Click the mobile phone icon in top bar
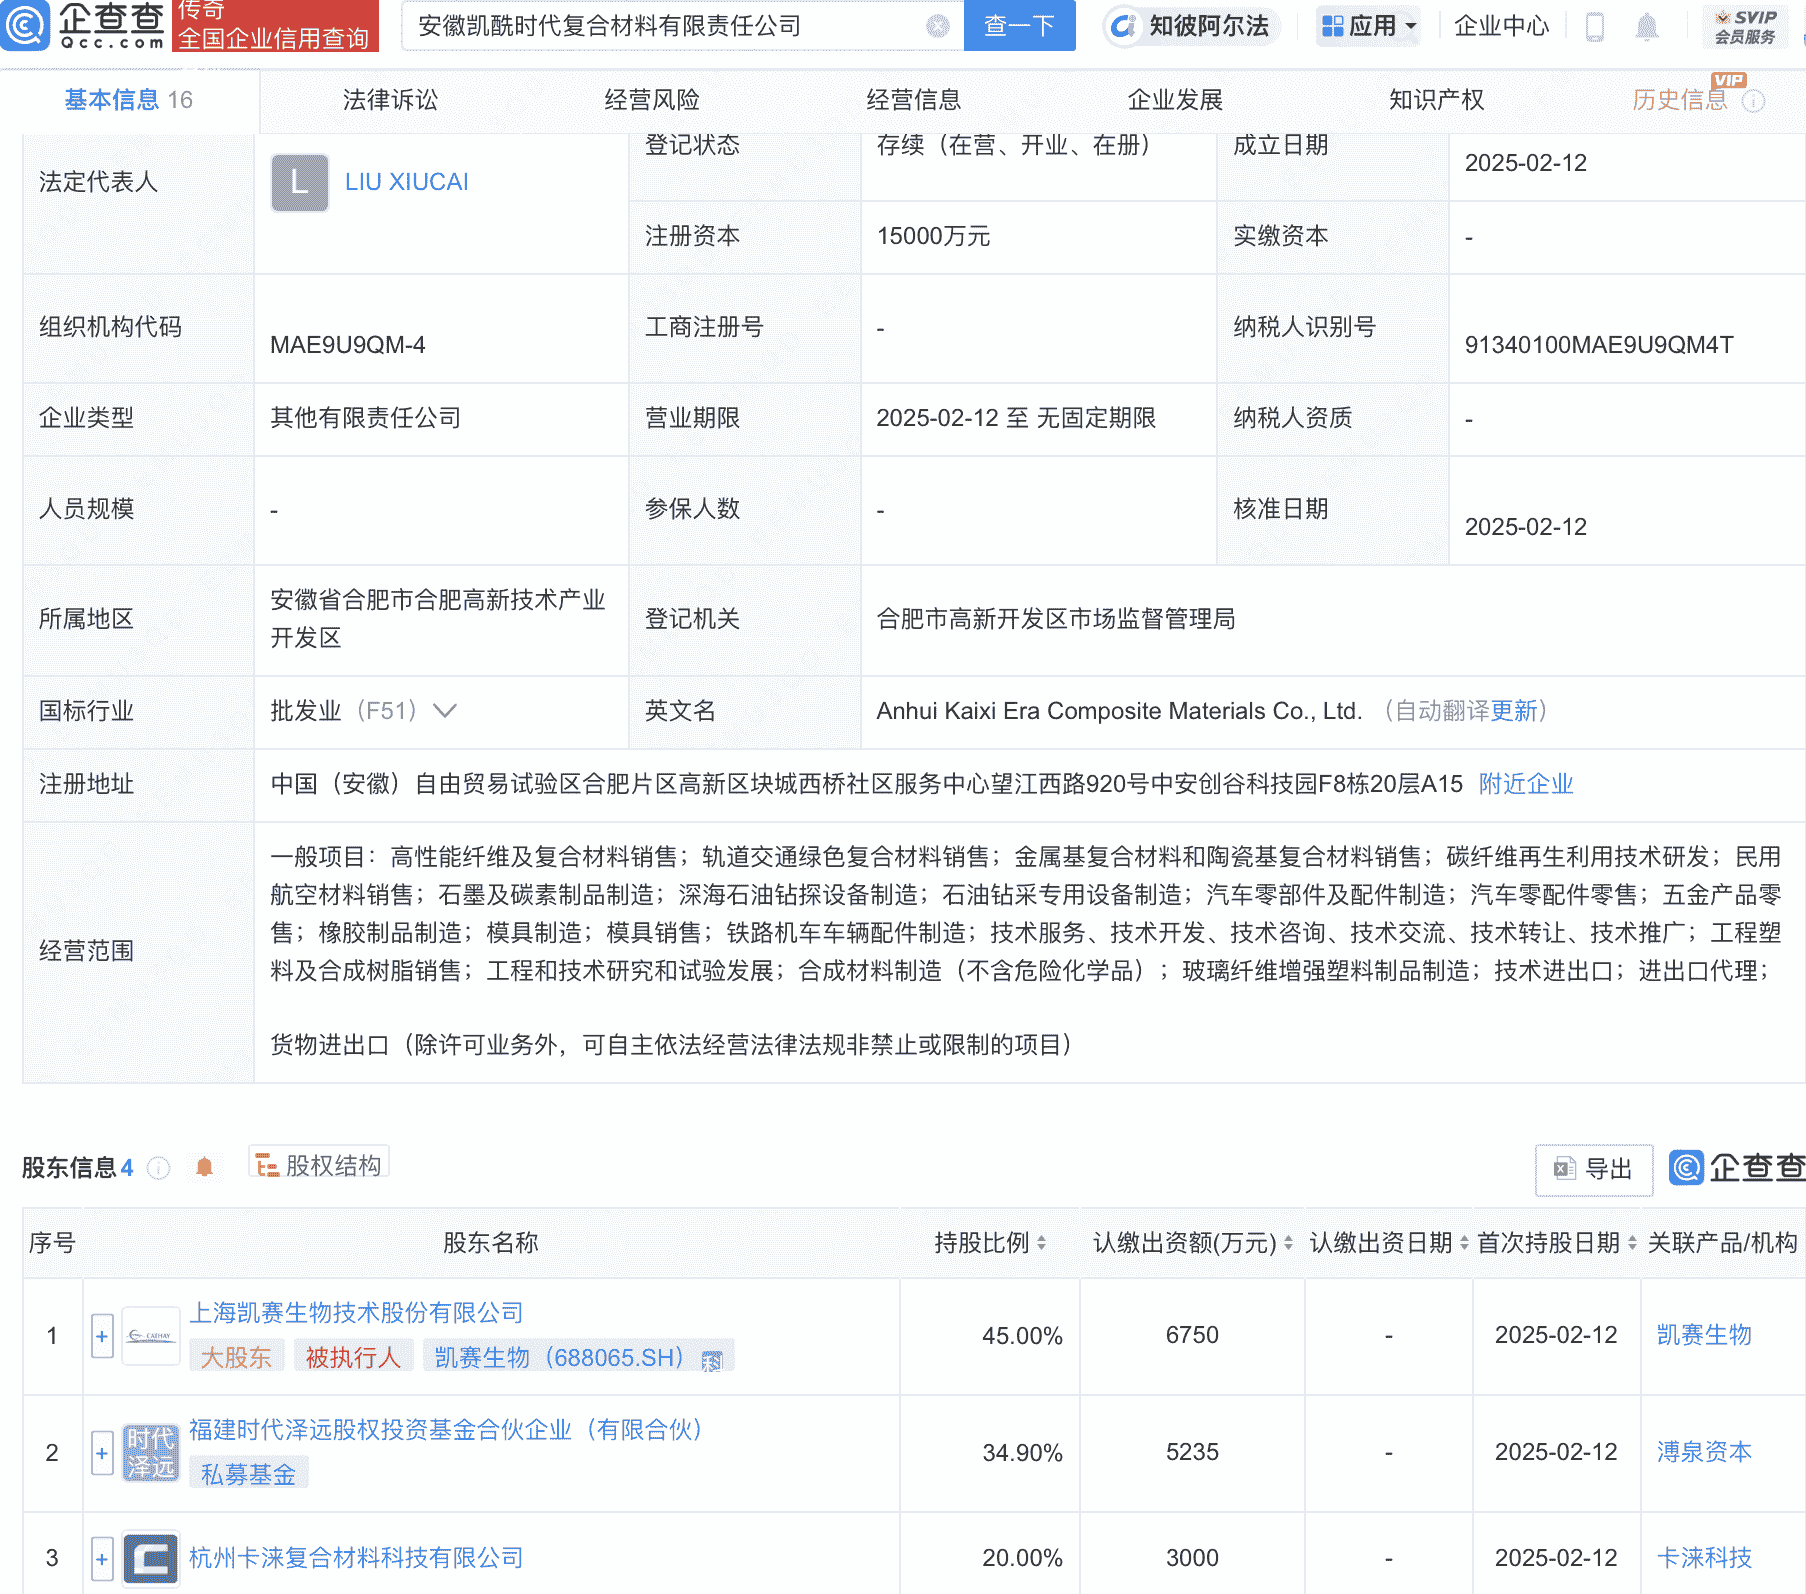The width and height of the screenshot is (1806, 1594). tap(1595, 29)
